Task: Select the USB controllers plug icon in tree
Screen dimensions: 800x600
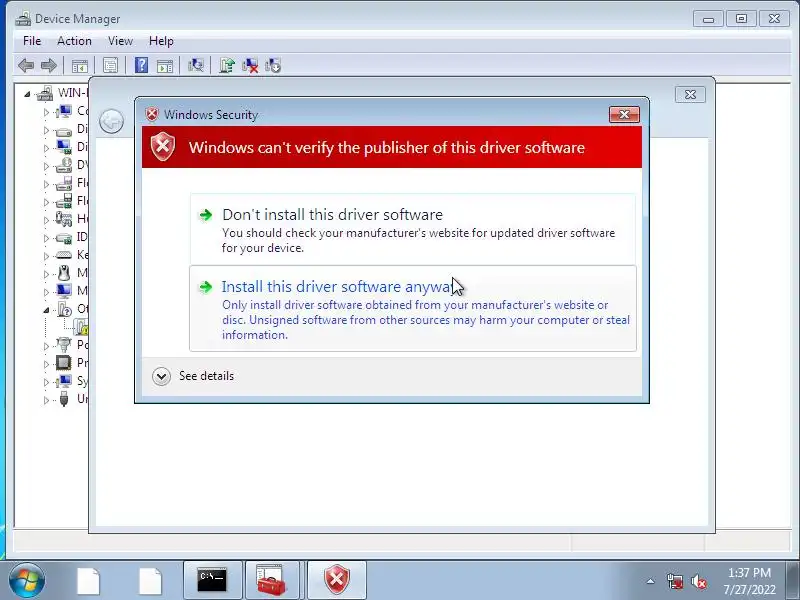Action: (64, 398)
